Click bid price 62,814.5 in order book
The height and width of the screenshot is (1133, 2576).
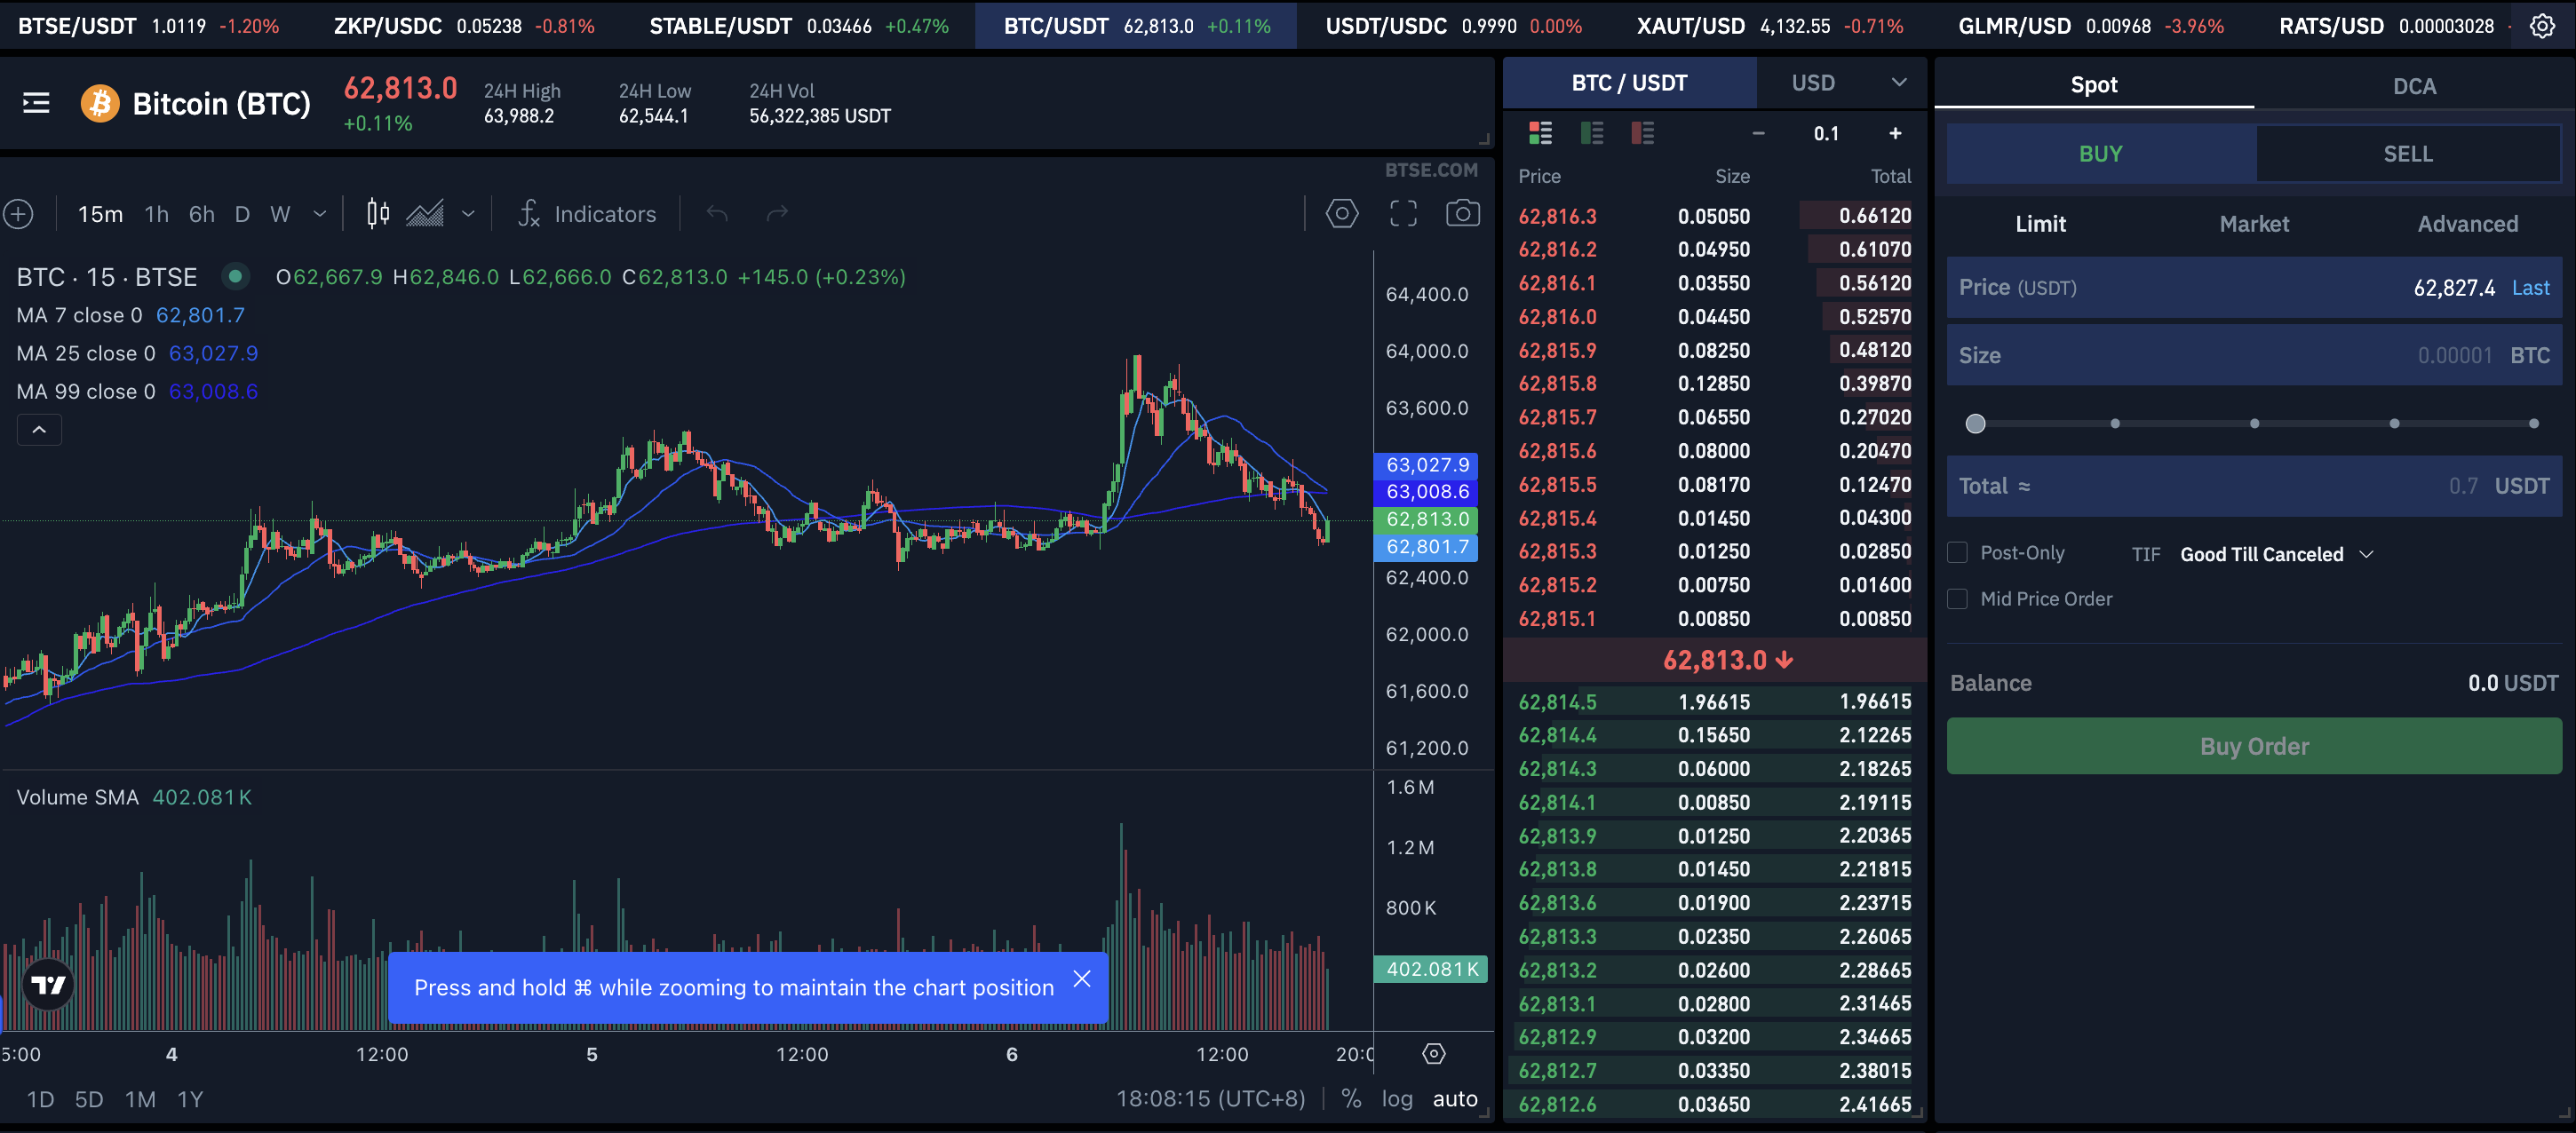1557,702
